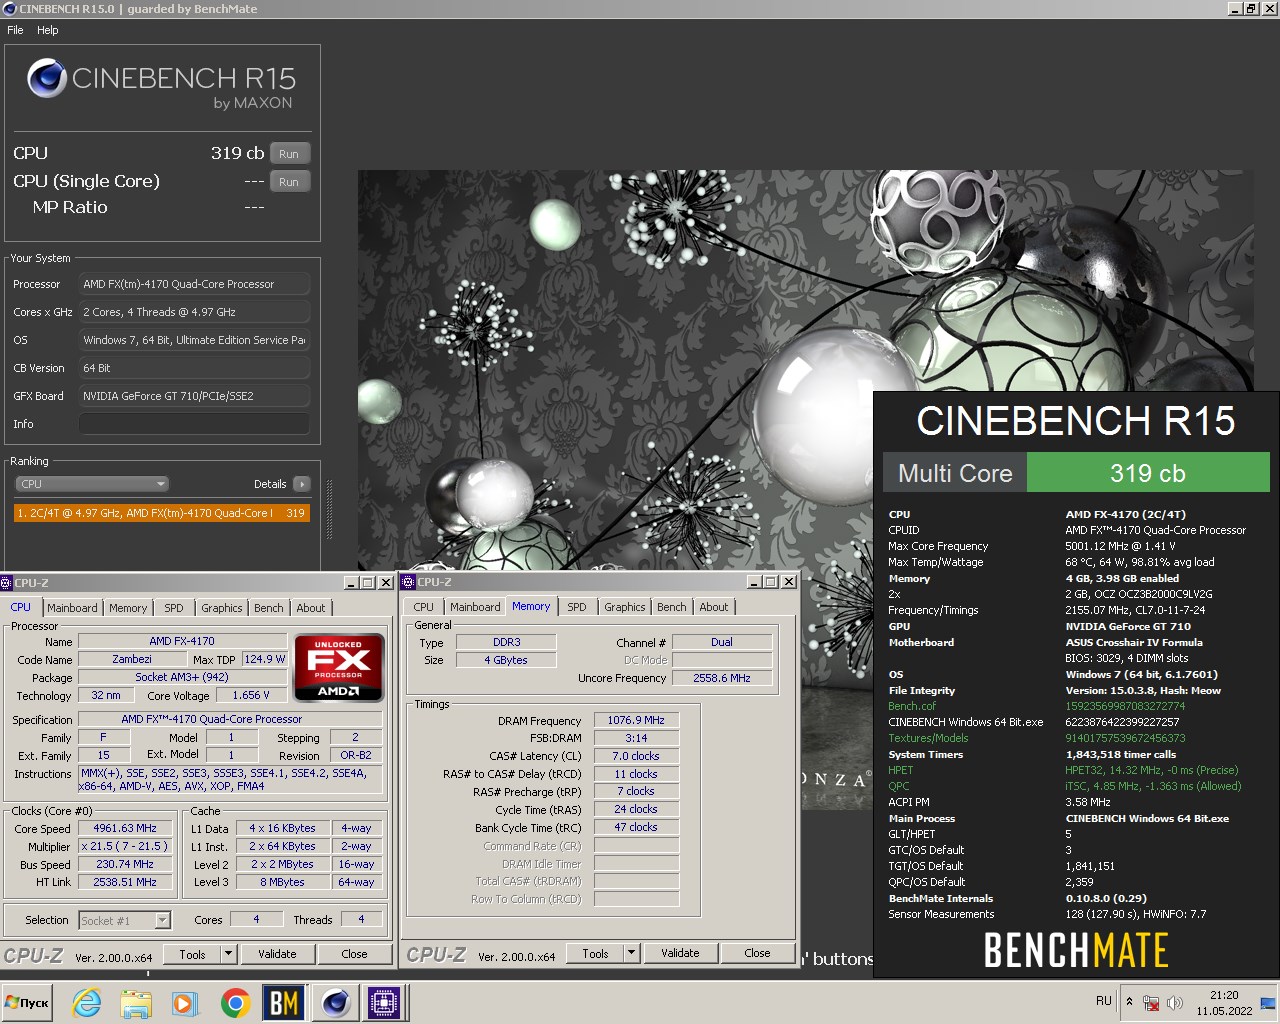The width and height of the screenshot is (1280, 1024).
Task: Click the show desktop tray icon
Action: pyautogui.click(x=1267, y=1002)
